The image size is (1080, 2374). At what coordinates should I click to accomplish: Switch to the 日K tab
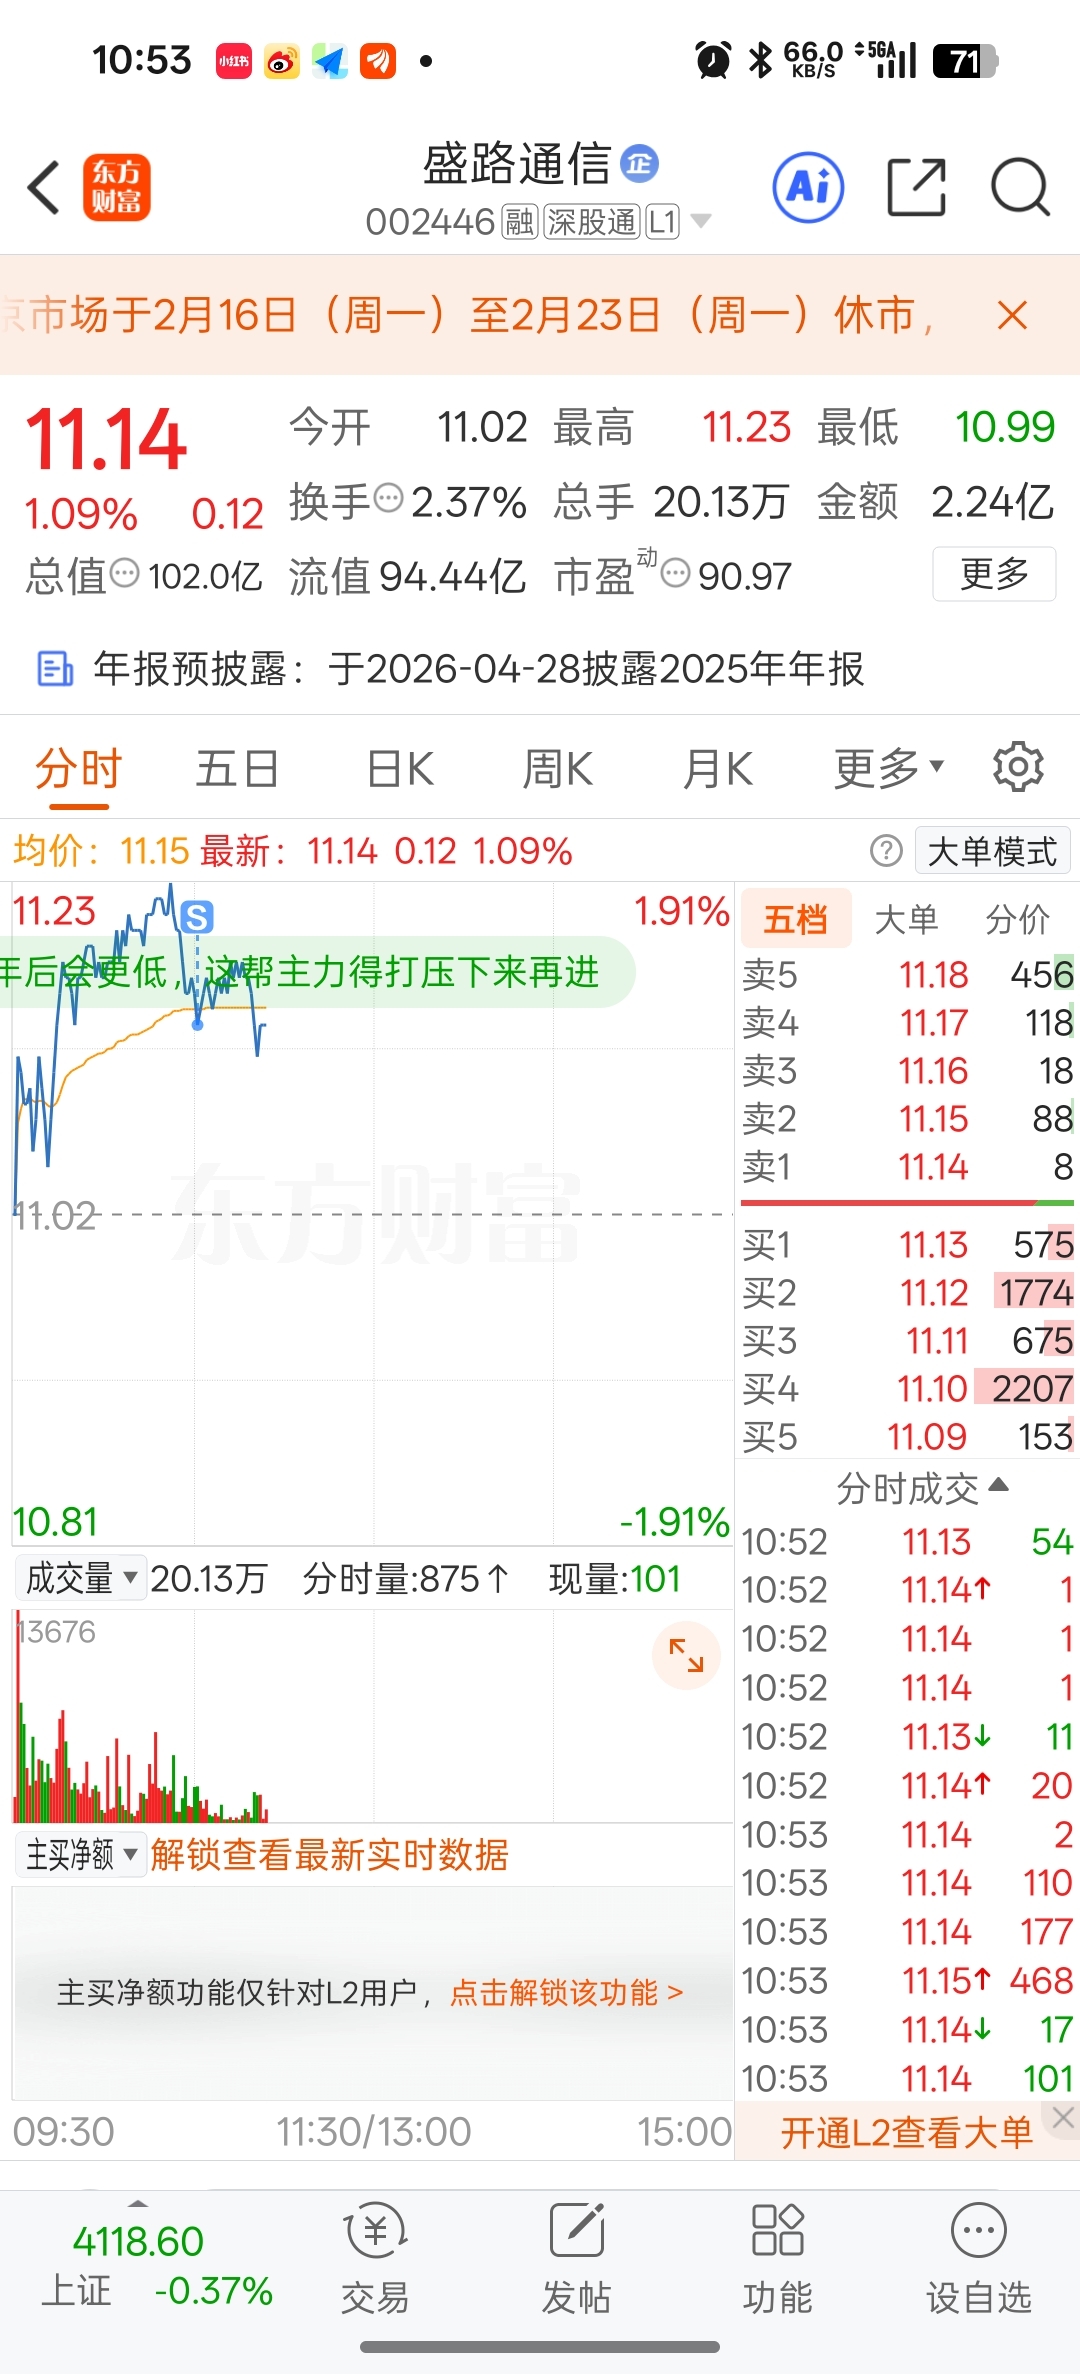tap(399, 769)
